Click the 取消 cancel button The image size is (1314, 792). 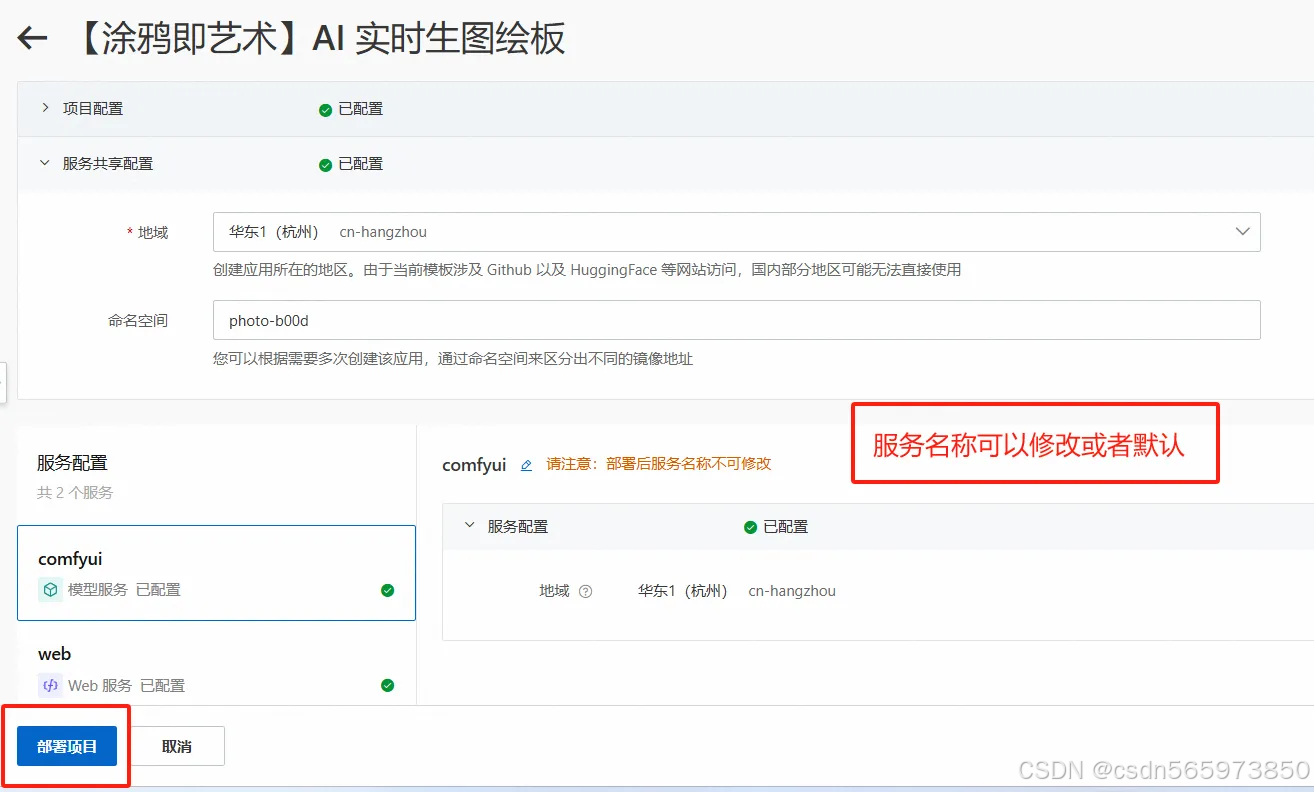coord(177,745)
